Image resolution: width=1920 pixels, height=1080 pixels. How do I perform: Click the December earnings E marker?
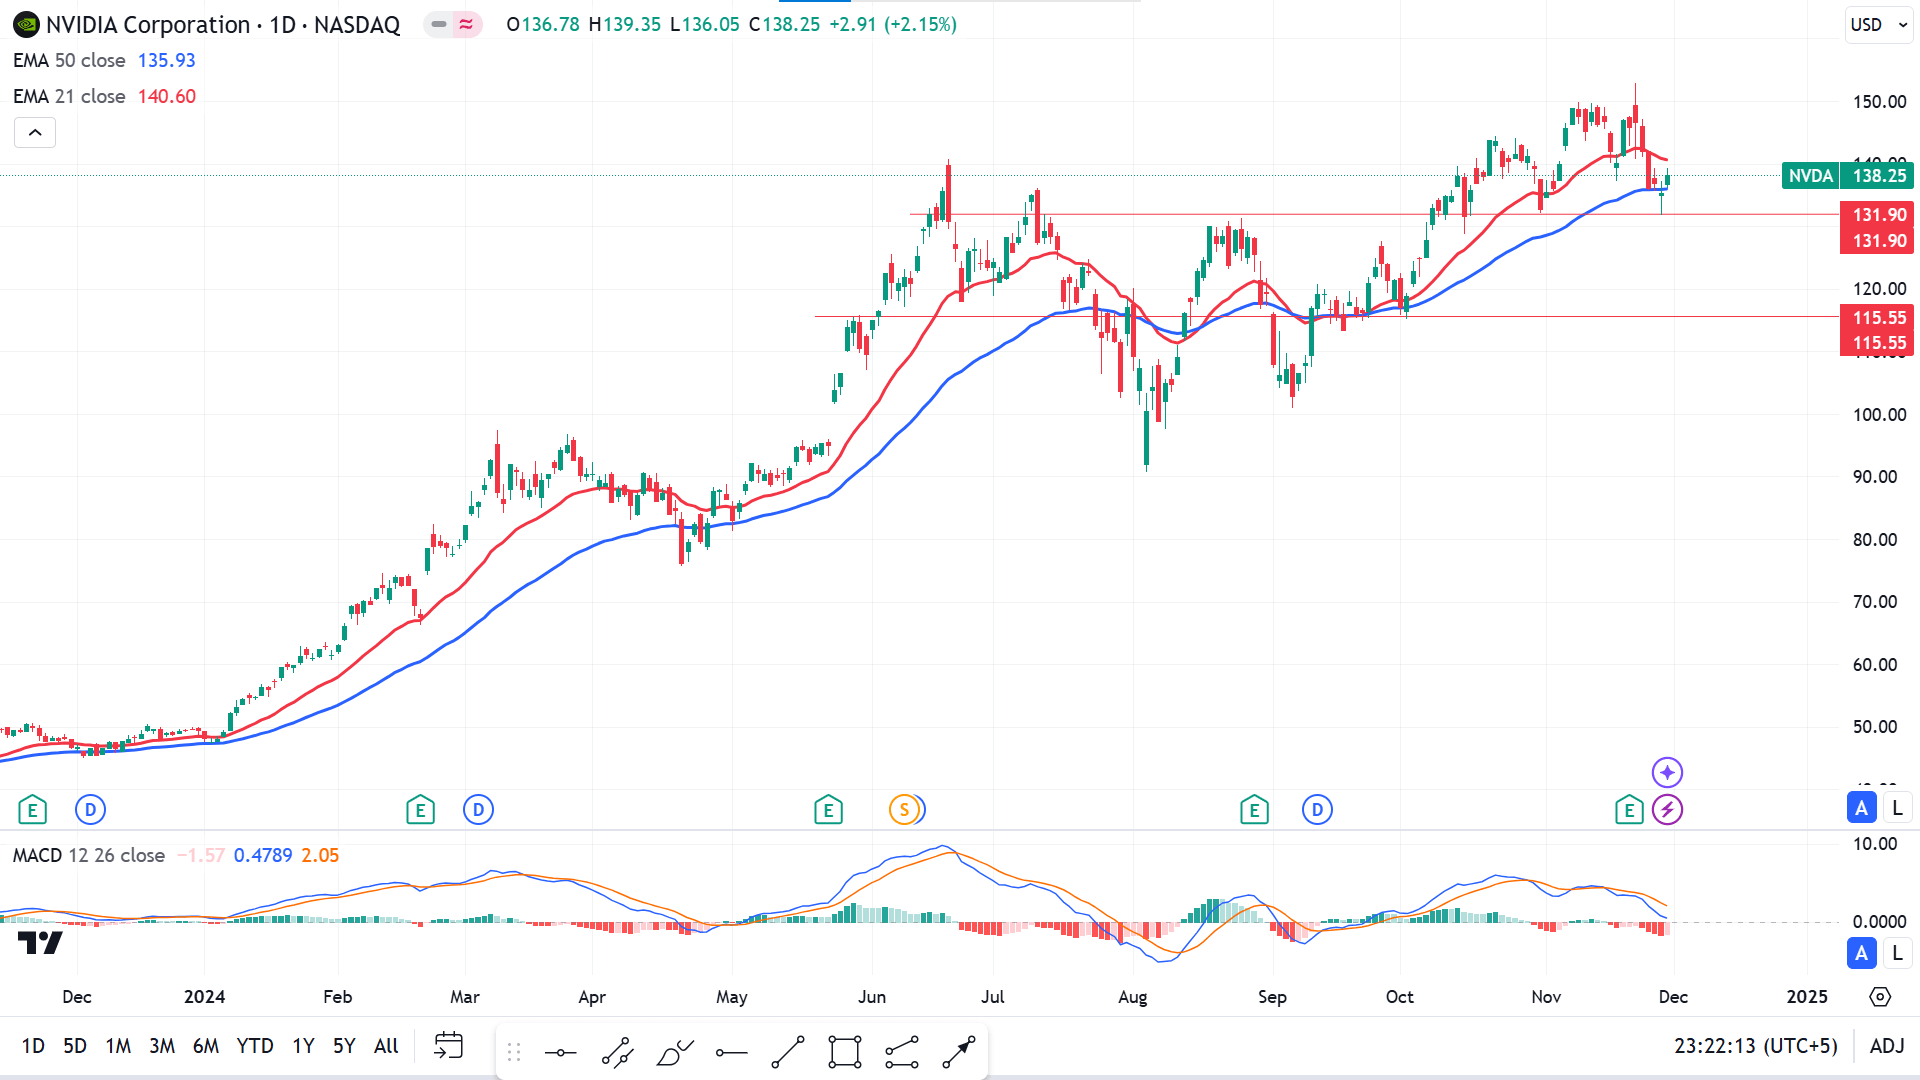[32, 810]
